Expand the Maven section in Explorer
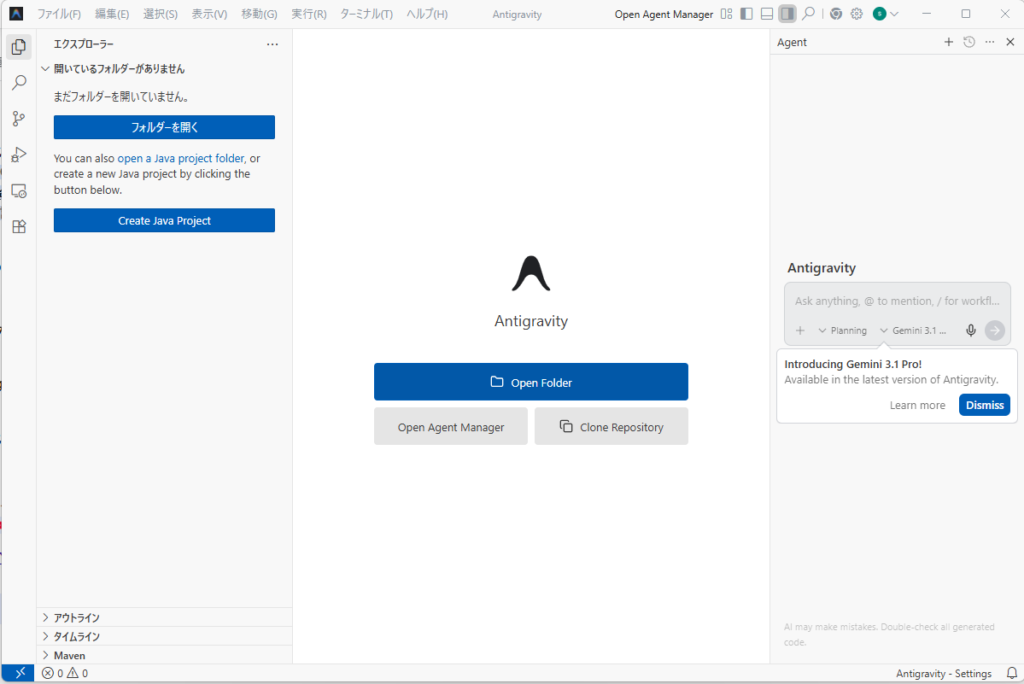Screen dimensions: 1024x684 [x=69, y=655]
